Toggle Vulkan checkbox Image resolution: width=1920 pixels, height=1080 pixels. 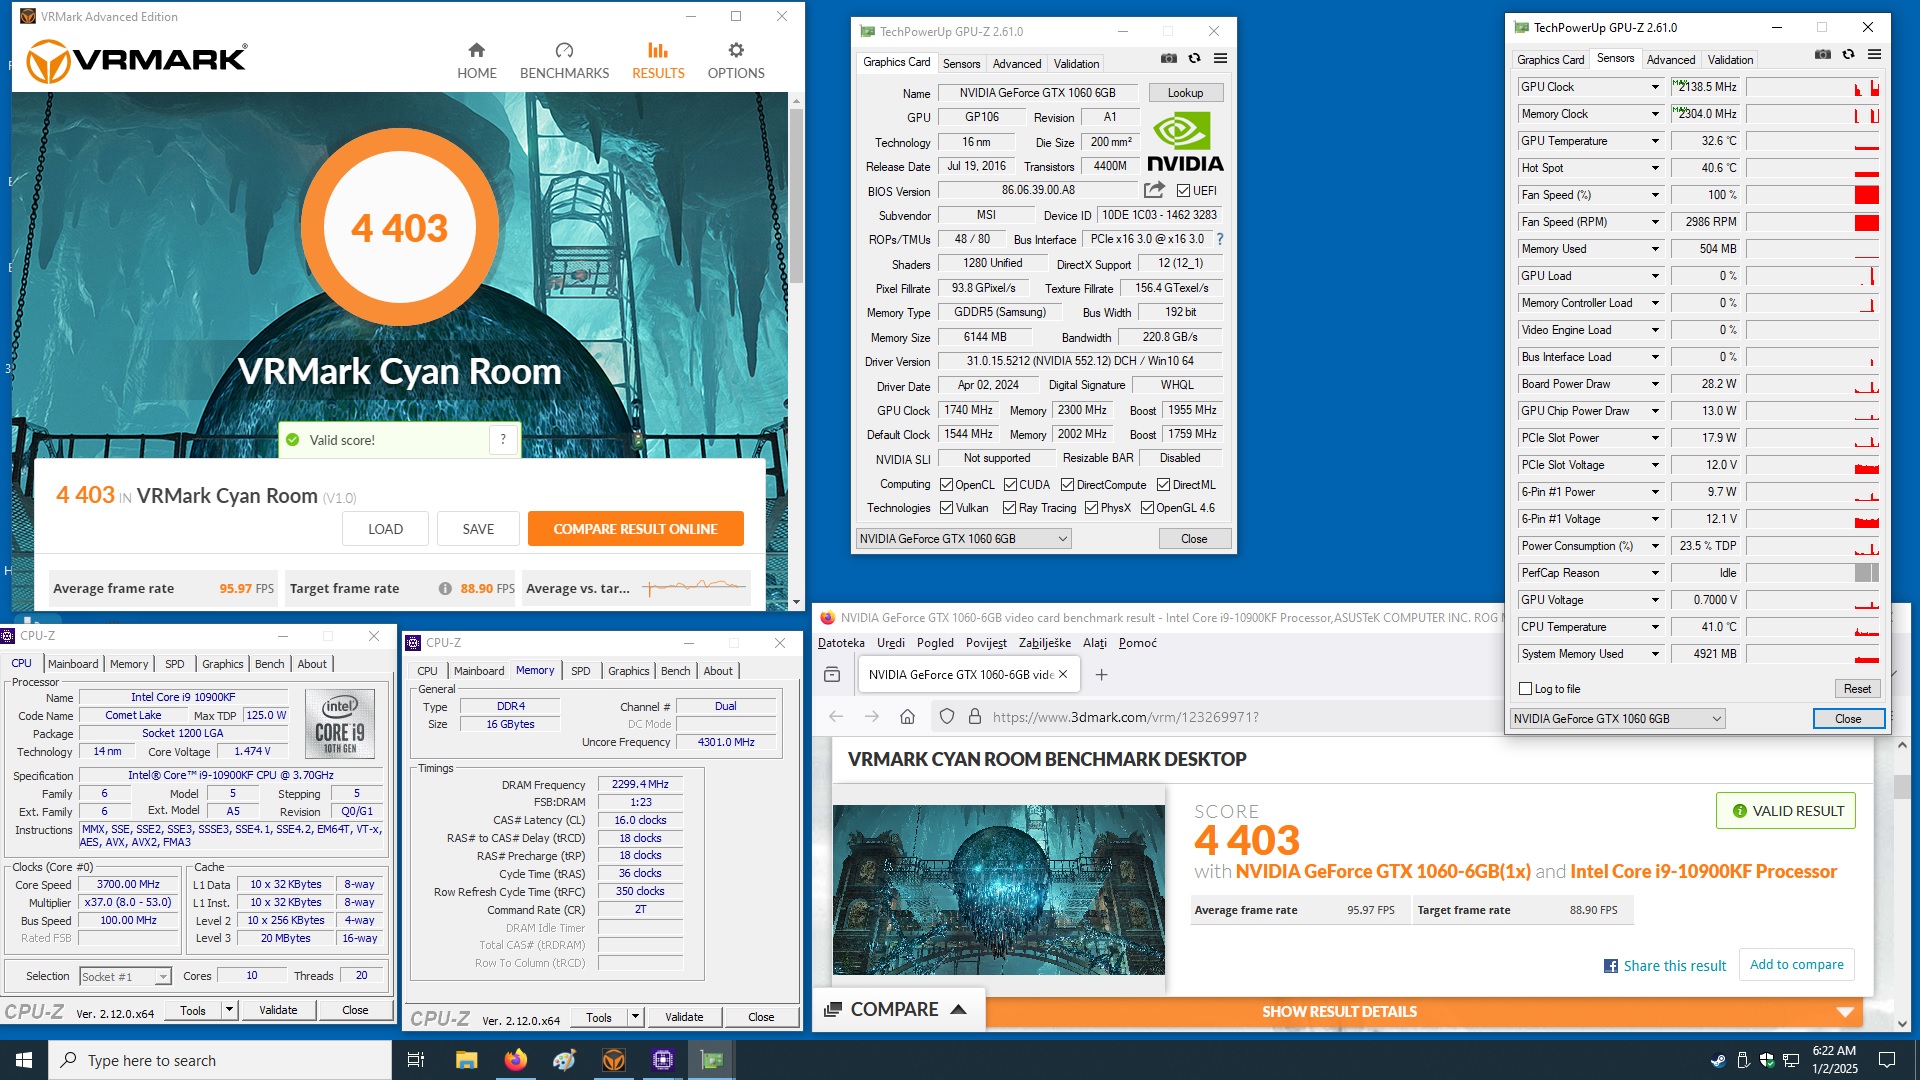pyautogui.click(x=946, y=508)
